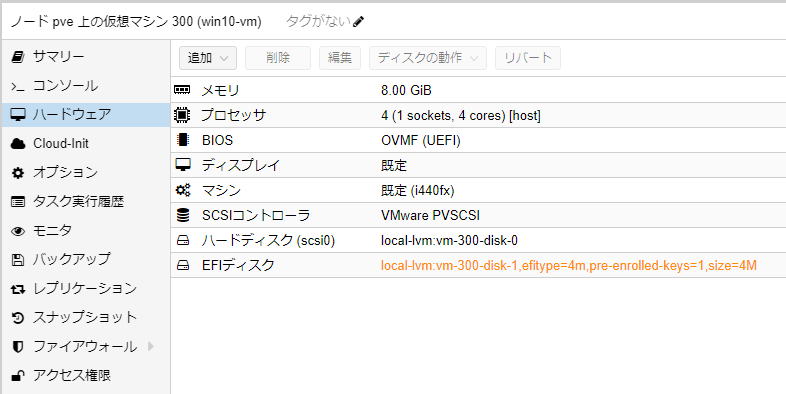Select the EFIディスク row label
786x394 pixels.
coord(238,266)
